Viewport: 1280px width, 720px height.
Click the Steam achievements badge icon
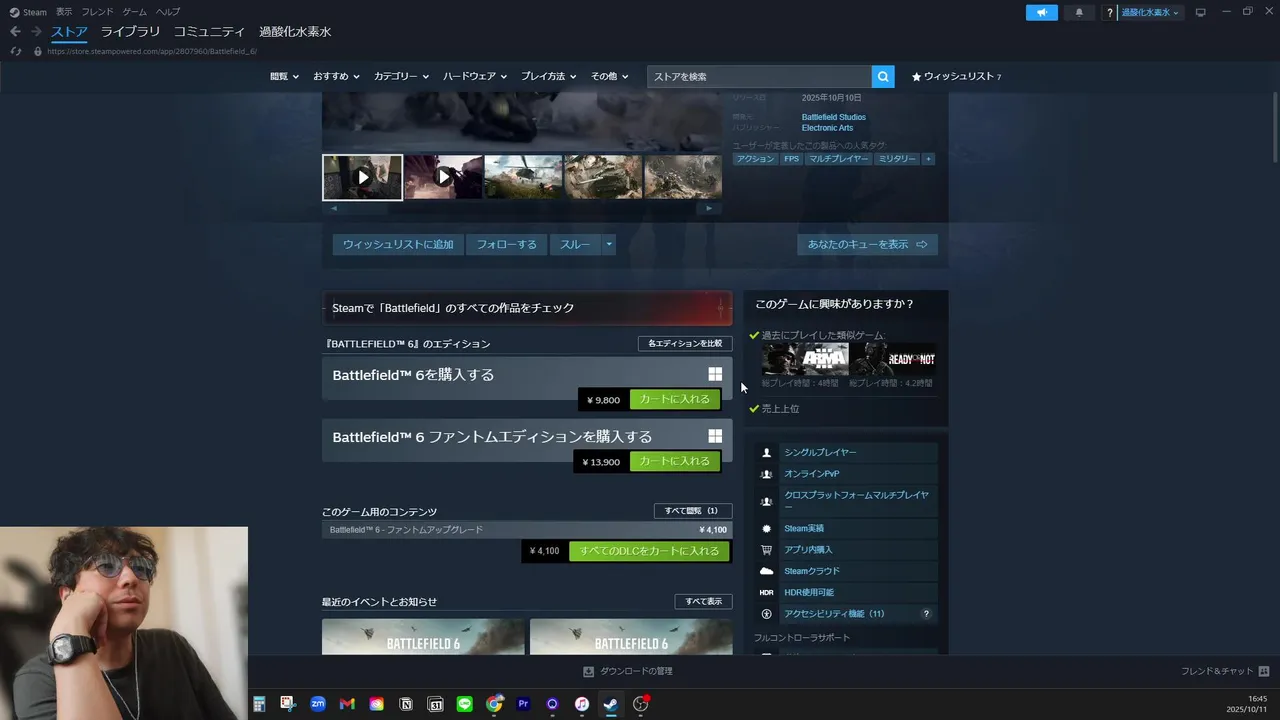coord(767,528)
